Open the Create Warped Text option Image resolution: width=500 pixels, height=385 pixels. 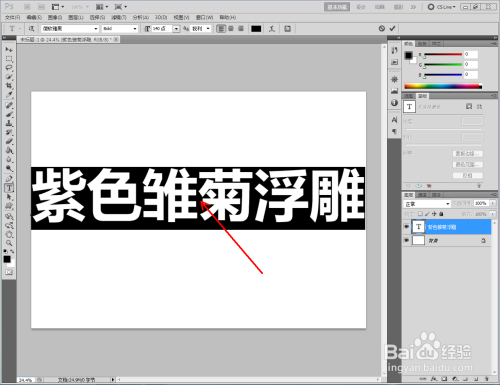272,29
